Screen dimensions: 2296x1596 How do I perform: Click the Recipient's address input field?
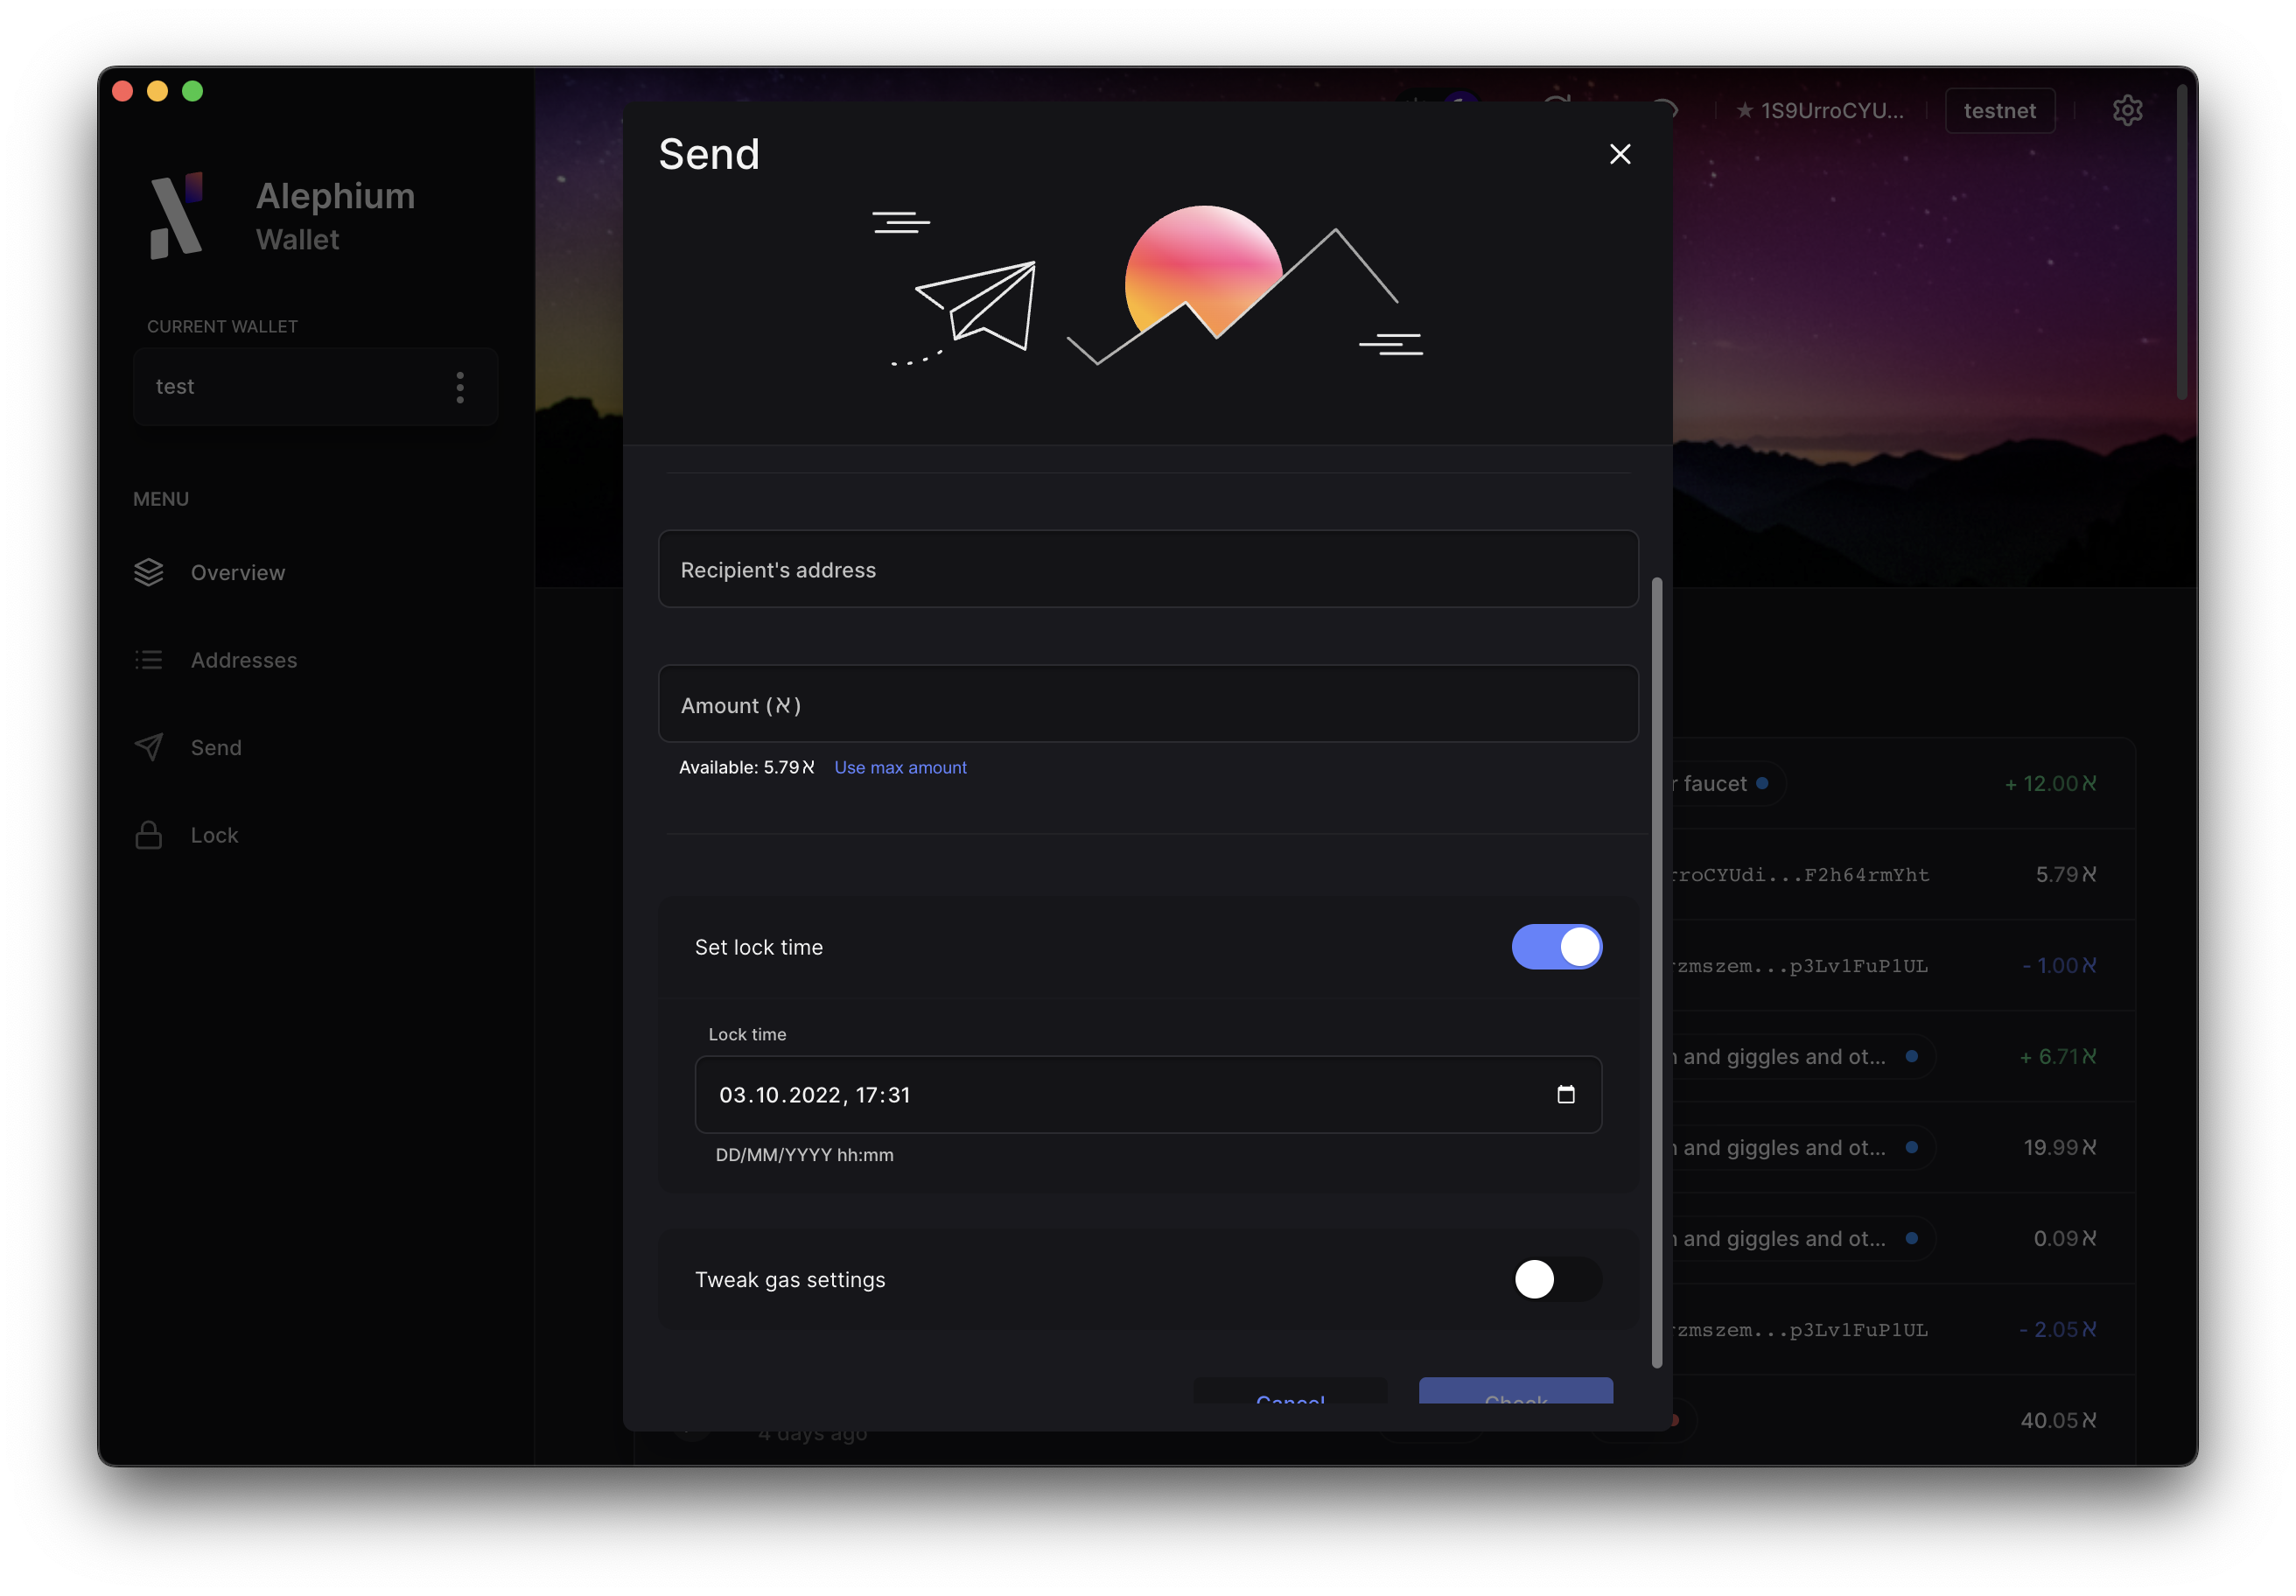click(x=1147, y=569)
